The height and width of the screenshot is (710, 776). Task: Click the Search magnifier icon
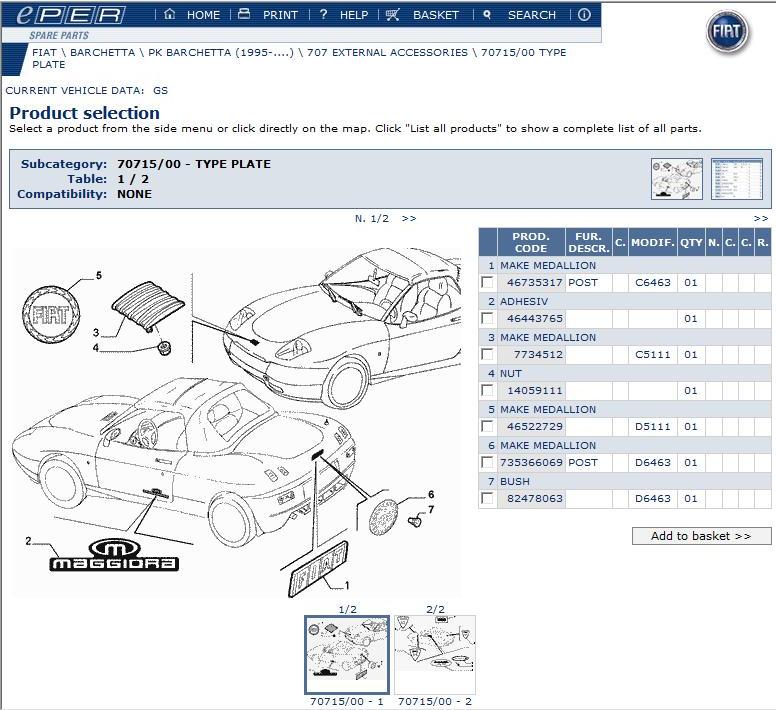coord(487,15)
